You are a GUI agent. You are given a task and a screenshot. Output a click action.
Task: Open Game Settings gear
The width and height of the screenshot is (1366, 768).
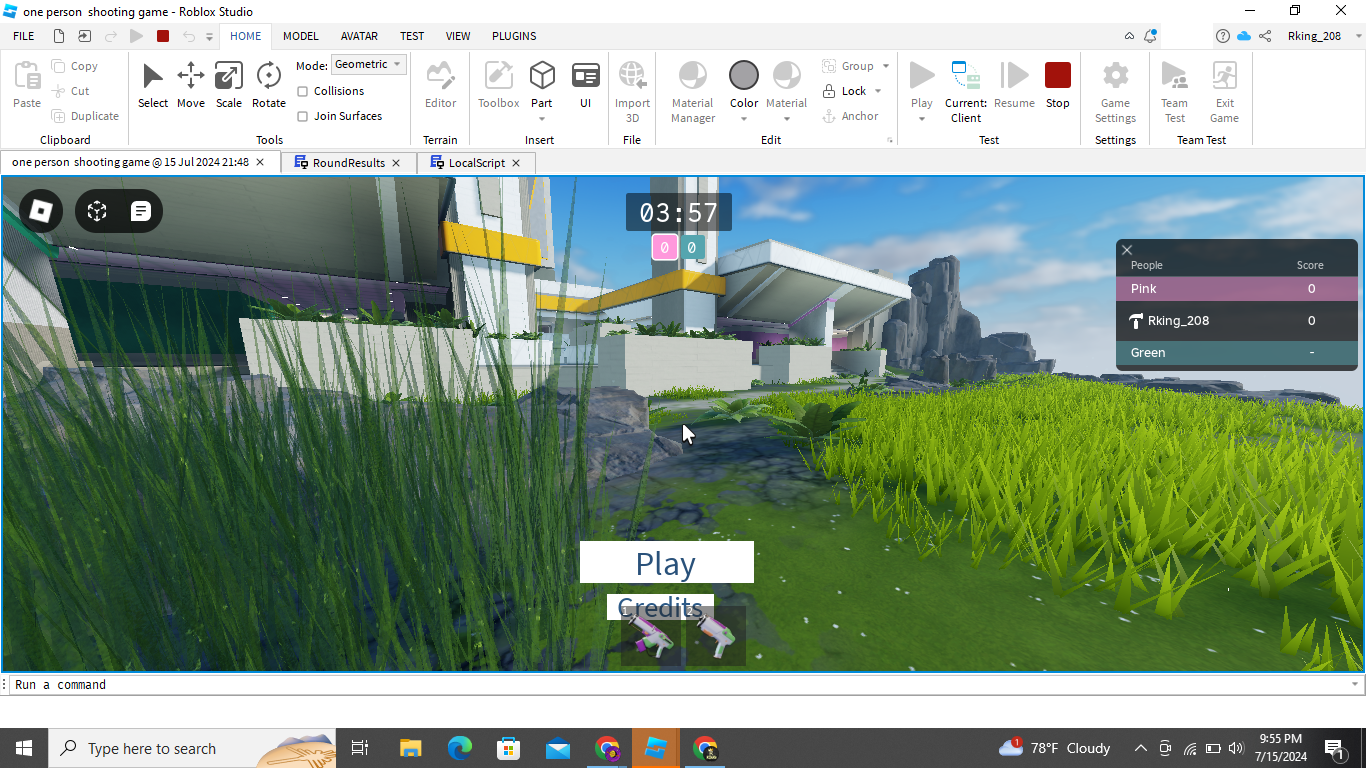click(1115, 91)
